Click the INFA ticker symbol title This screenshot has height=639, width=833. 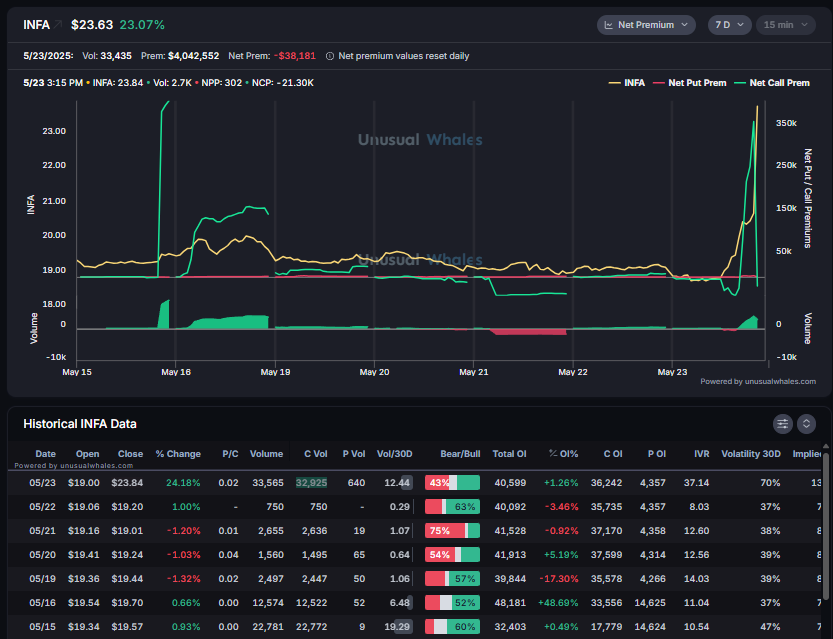pos(36,25)
